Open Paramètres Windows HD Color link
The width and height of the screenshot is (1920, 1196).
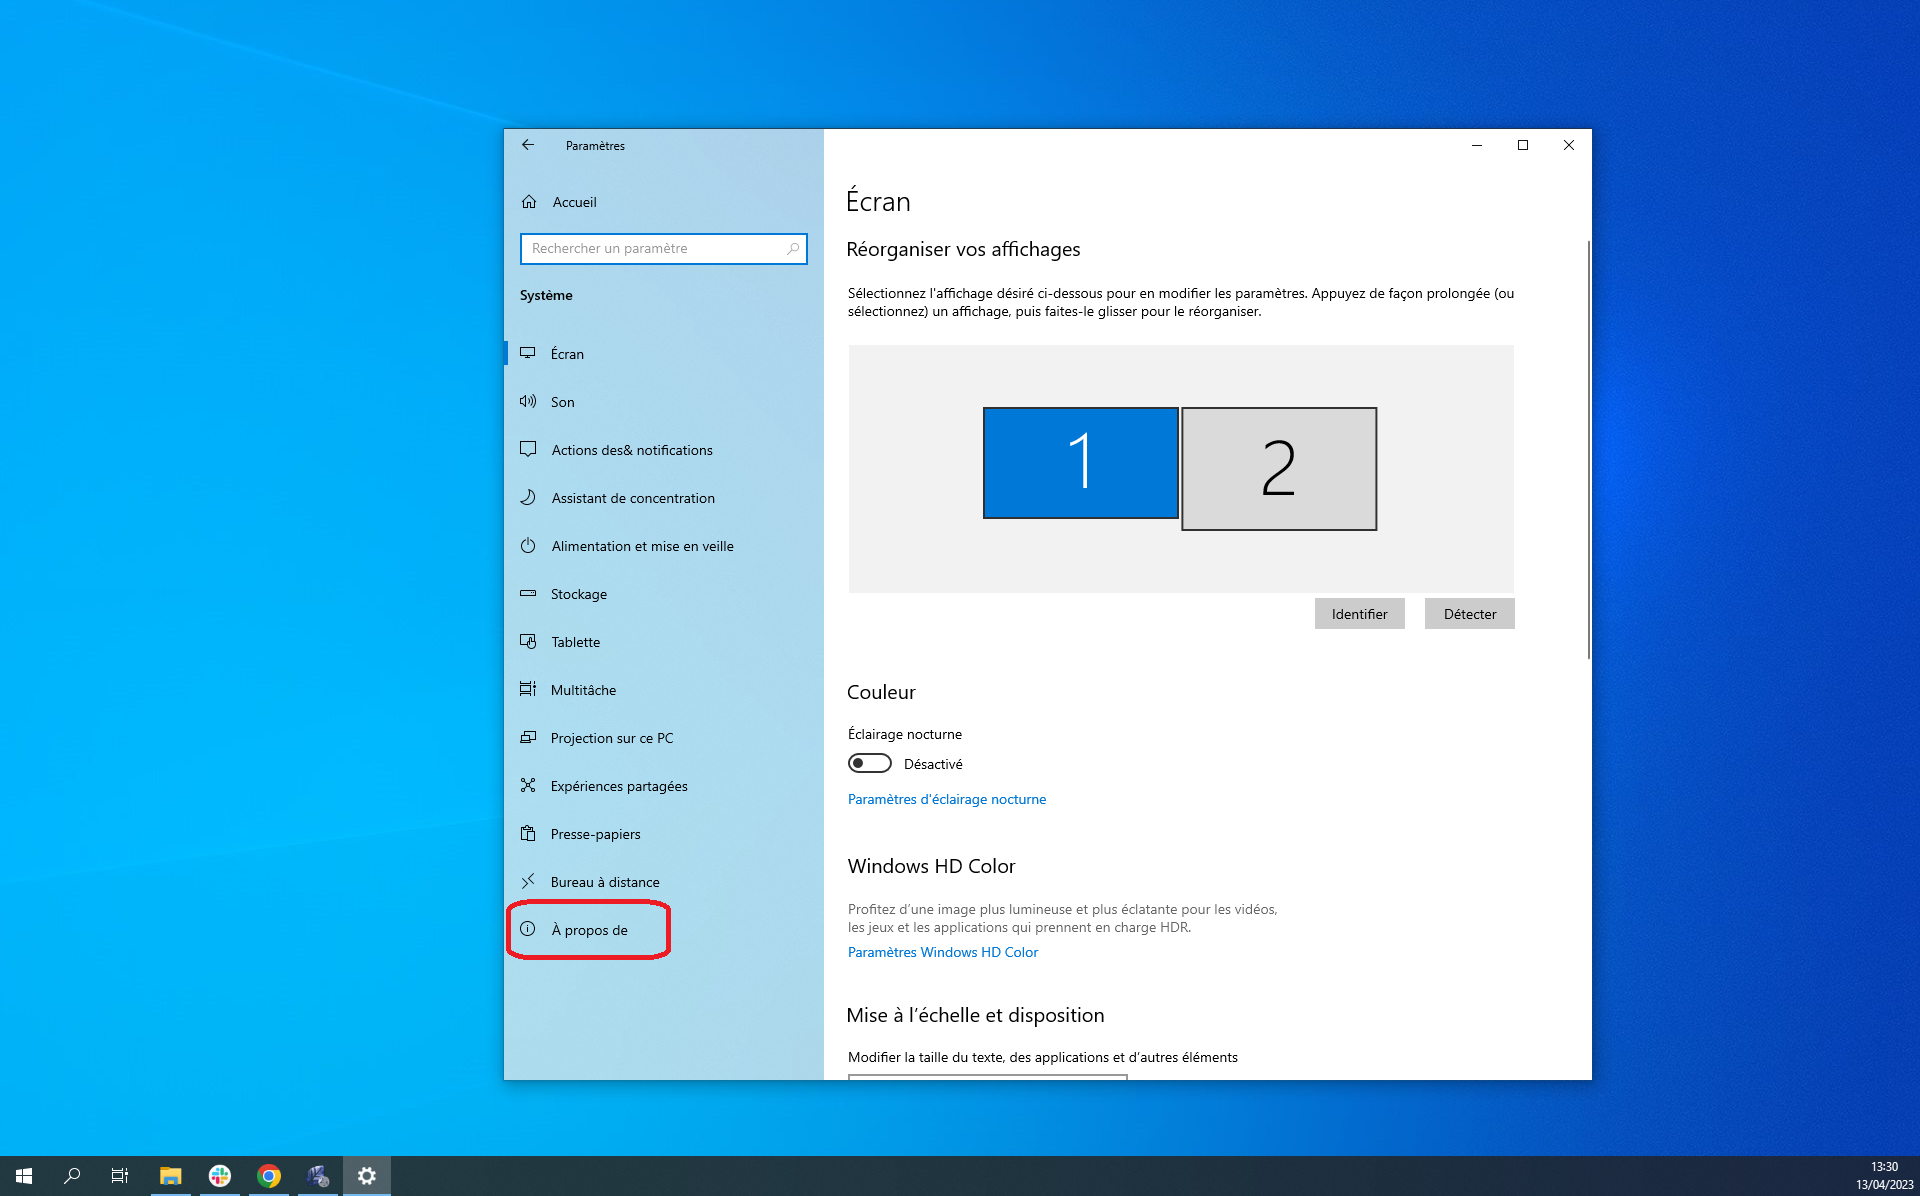942,952
